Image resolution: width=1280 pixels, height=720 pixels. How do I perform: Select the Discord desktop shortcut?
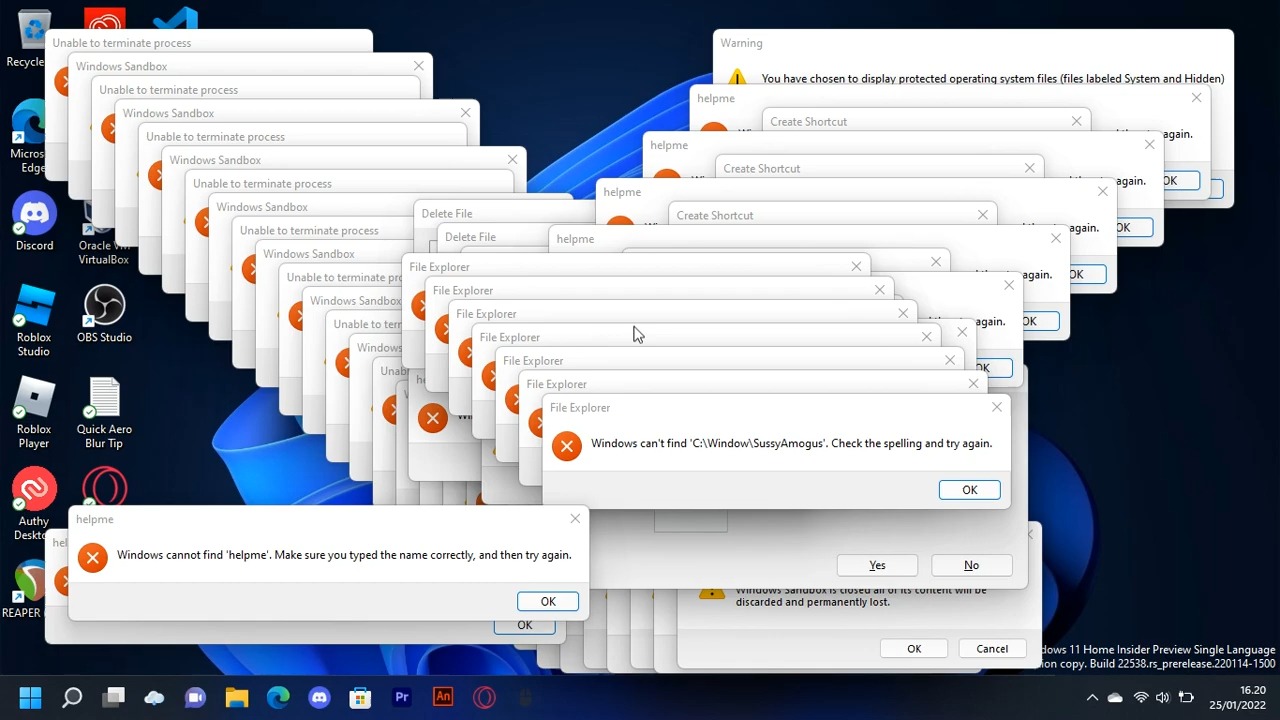[x=34, y=222]
